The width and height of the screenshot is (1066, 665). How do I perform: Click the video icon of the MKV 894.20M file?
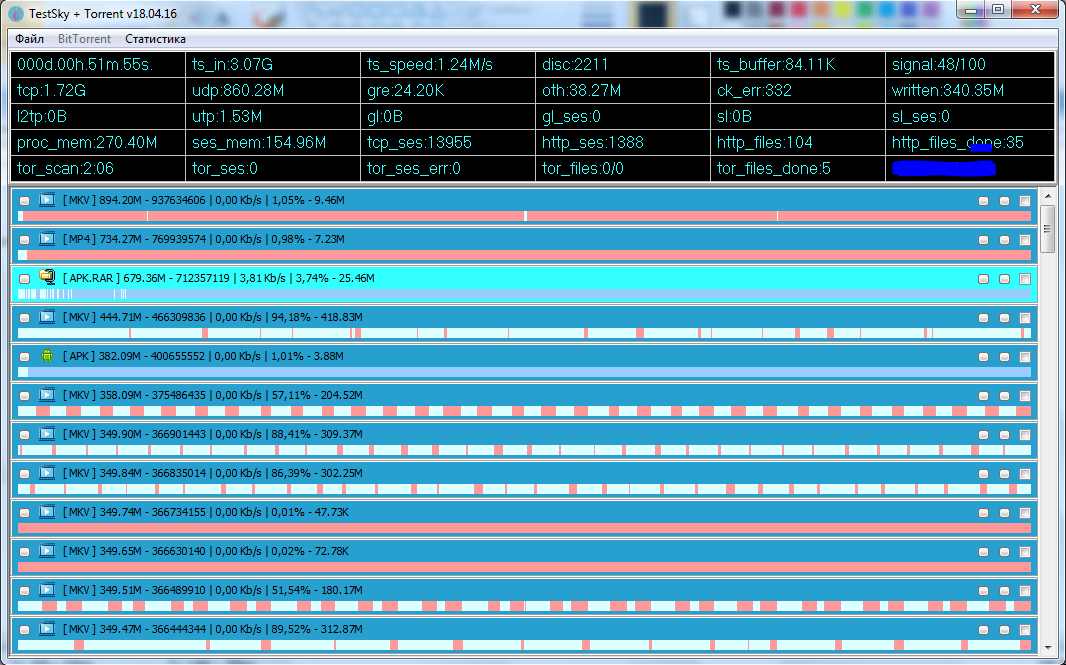[x=47, y=200]
